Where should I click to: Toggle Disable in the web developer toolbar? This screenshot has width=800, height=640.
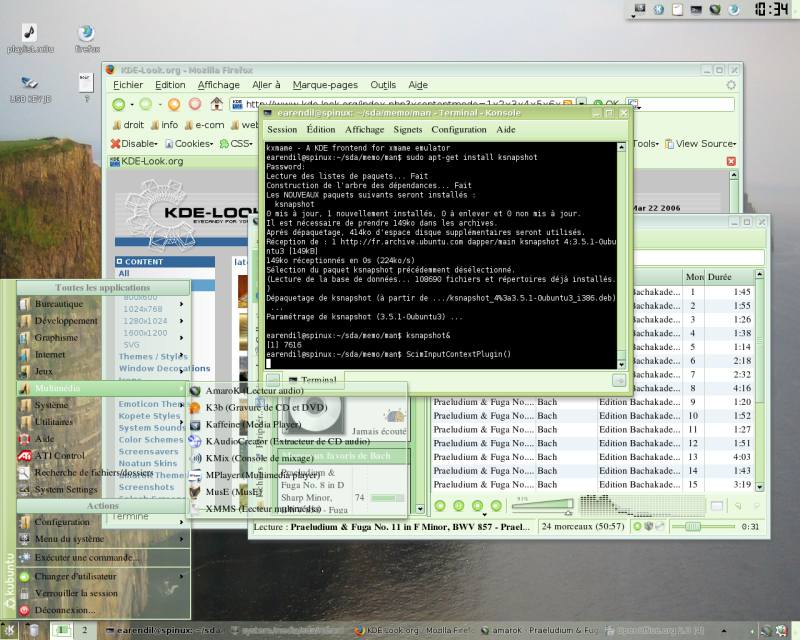[135, 144]
